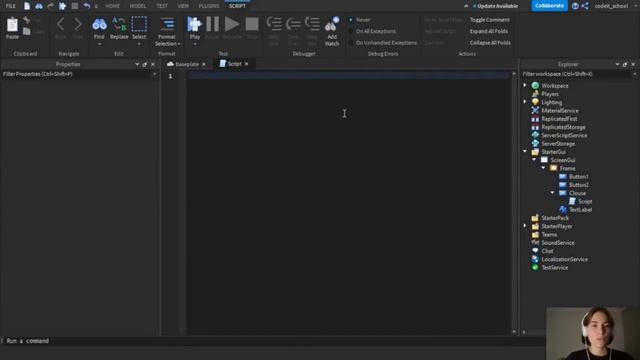
Task: Collapse the ScreenGui tree node
Action: point(534,160)
